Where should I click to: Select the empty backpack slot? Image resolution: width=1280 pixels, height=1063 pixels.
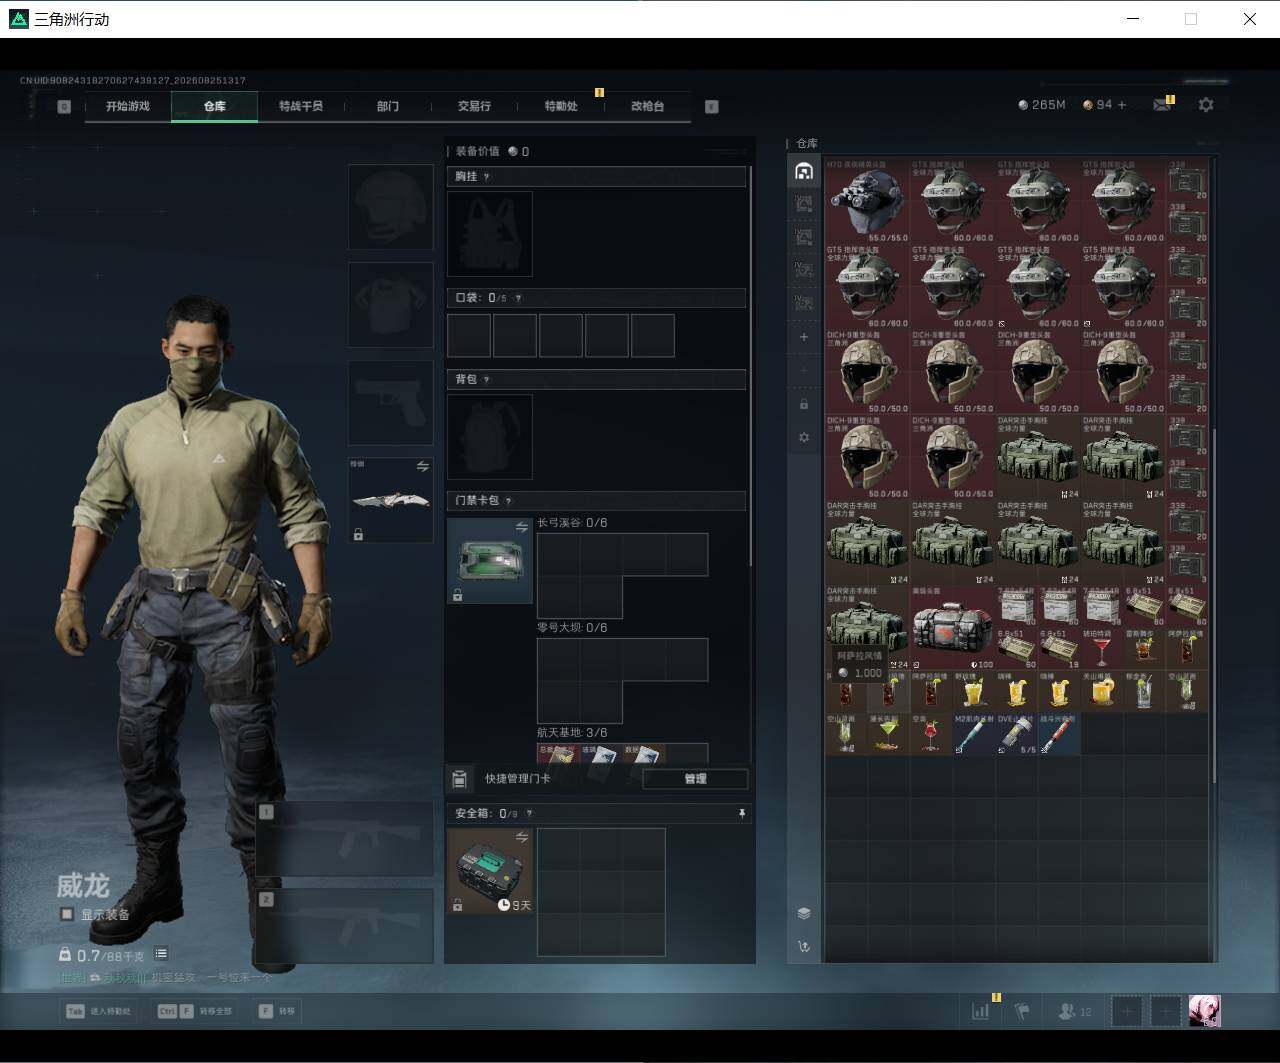pos(490,437)
